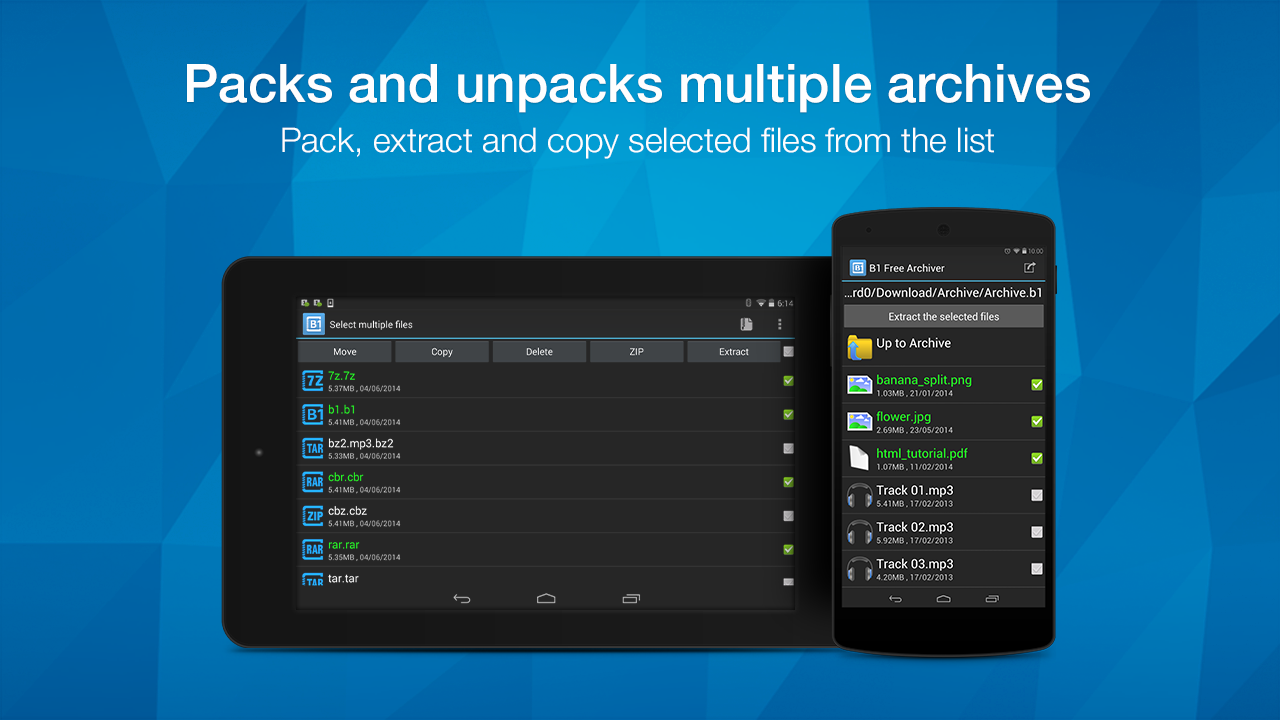This screenshot has height=720, width=1280.
Task: Select the Track 02.mp3 checkbox
Action: tap(1037, 532)
